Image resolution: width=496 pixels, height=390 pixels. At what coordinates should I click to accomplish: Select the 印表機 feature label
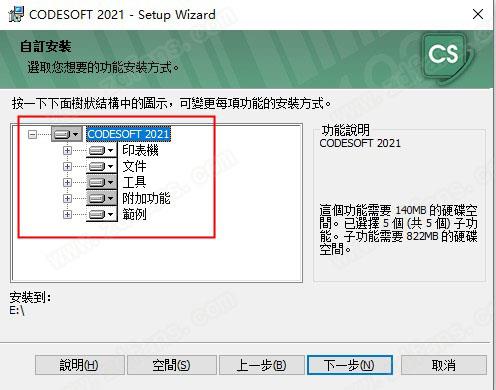point(140,150)
